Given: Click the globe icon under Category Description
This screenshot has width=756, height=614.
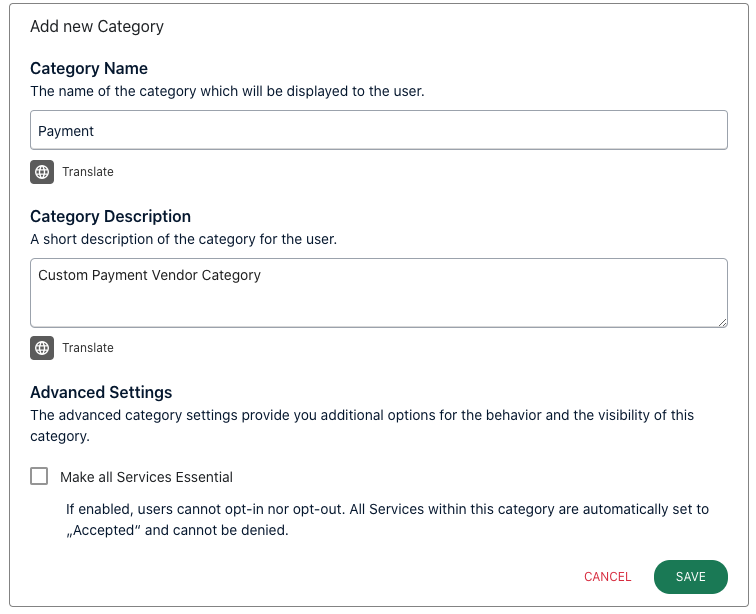Looking at the screenshot, I should point(42,348).
